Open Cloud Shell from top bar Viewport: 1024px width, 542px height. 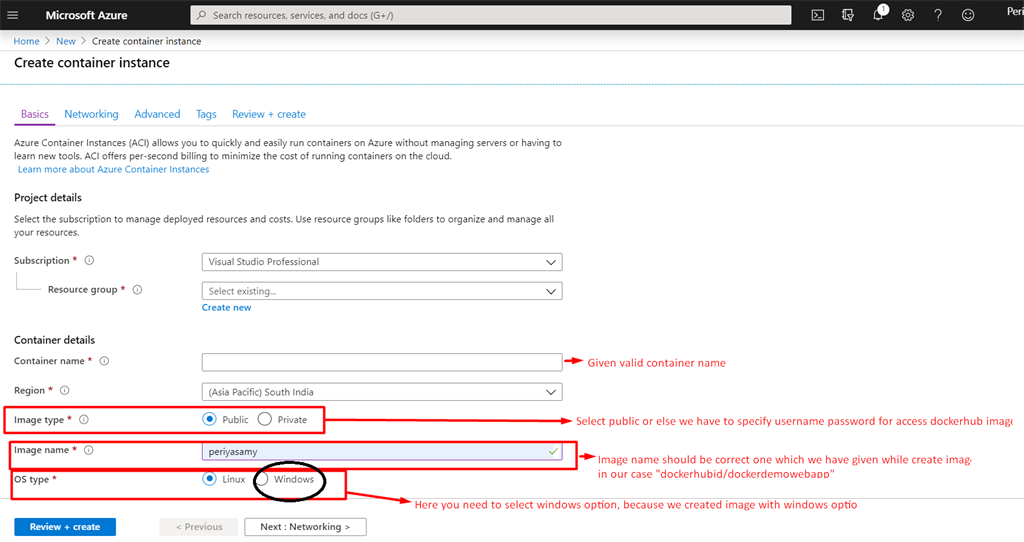coord(818,15)
